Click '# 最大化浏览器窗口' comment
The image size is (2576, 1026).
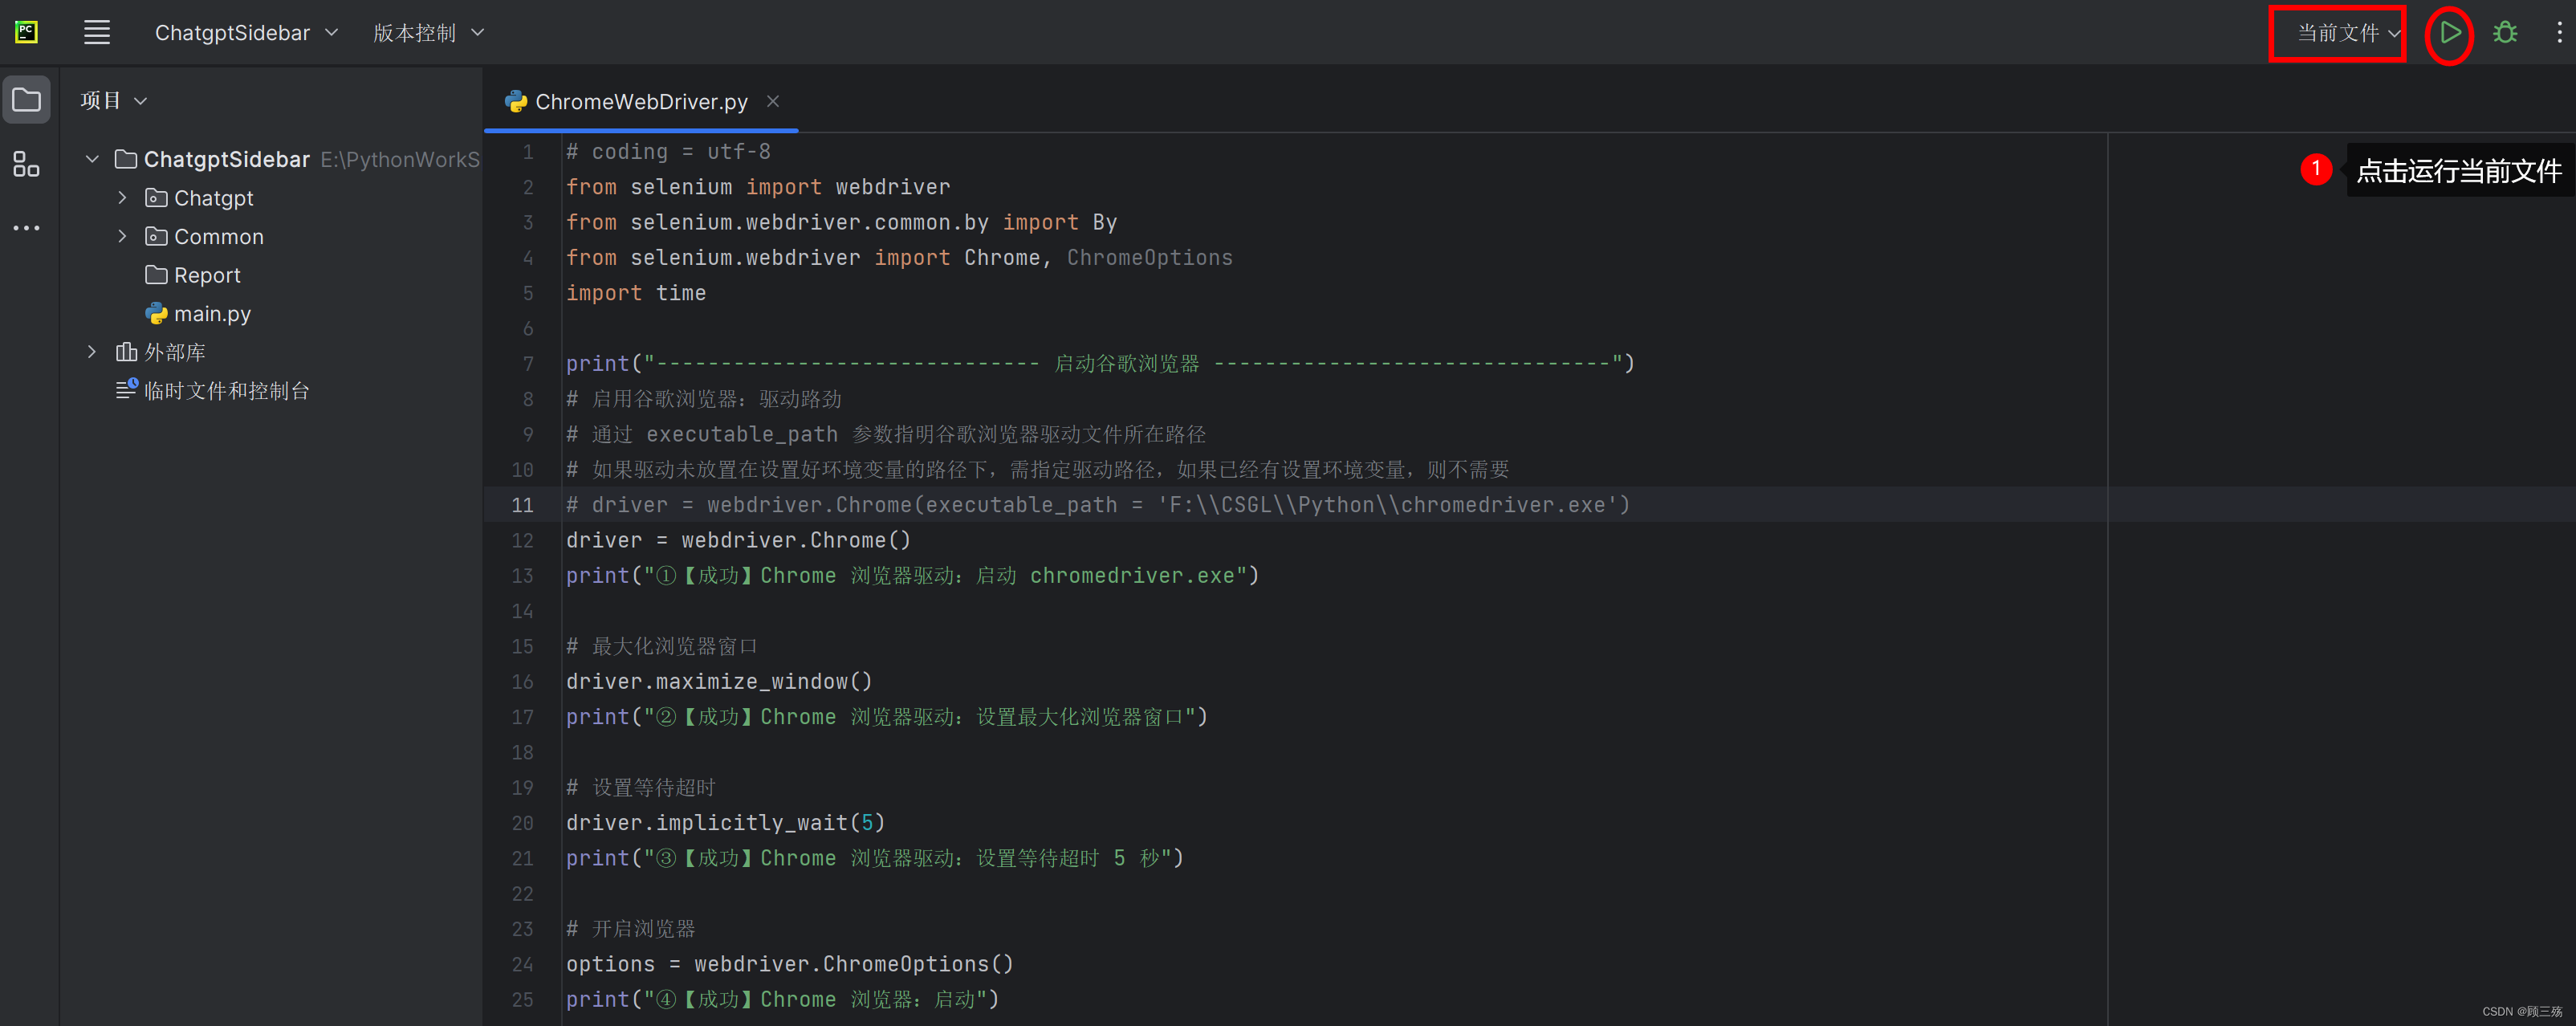[x=661, y=646]
